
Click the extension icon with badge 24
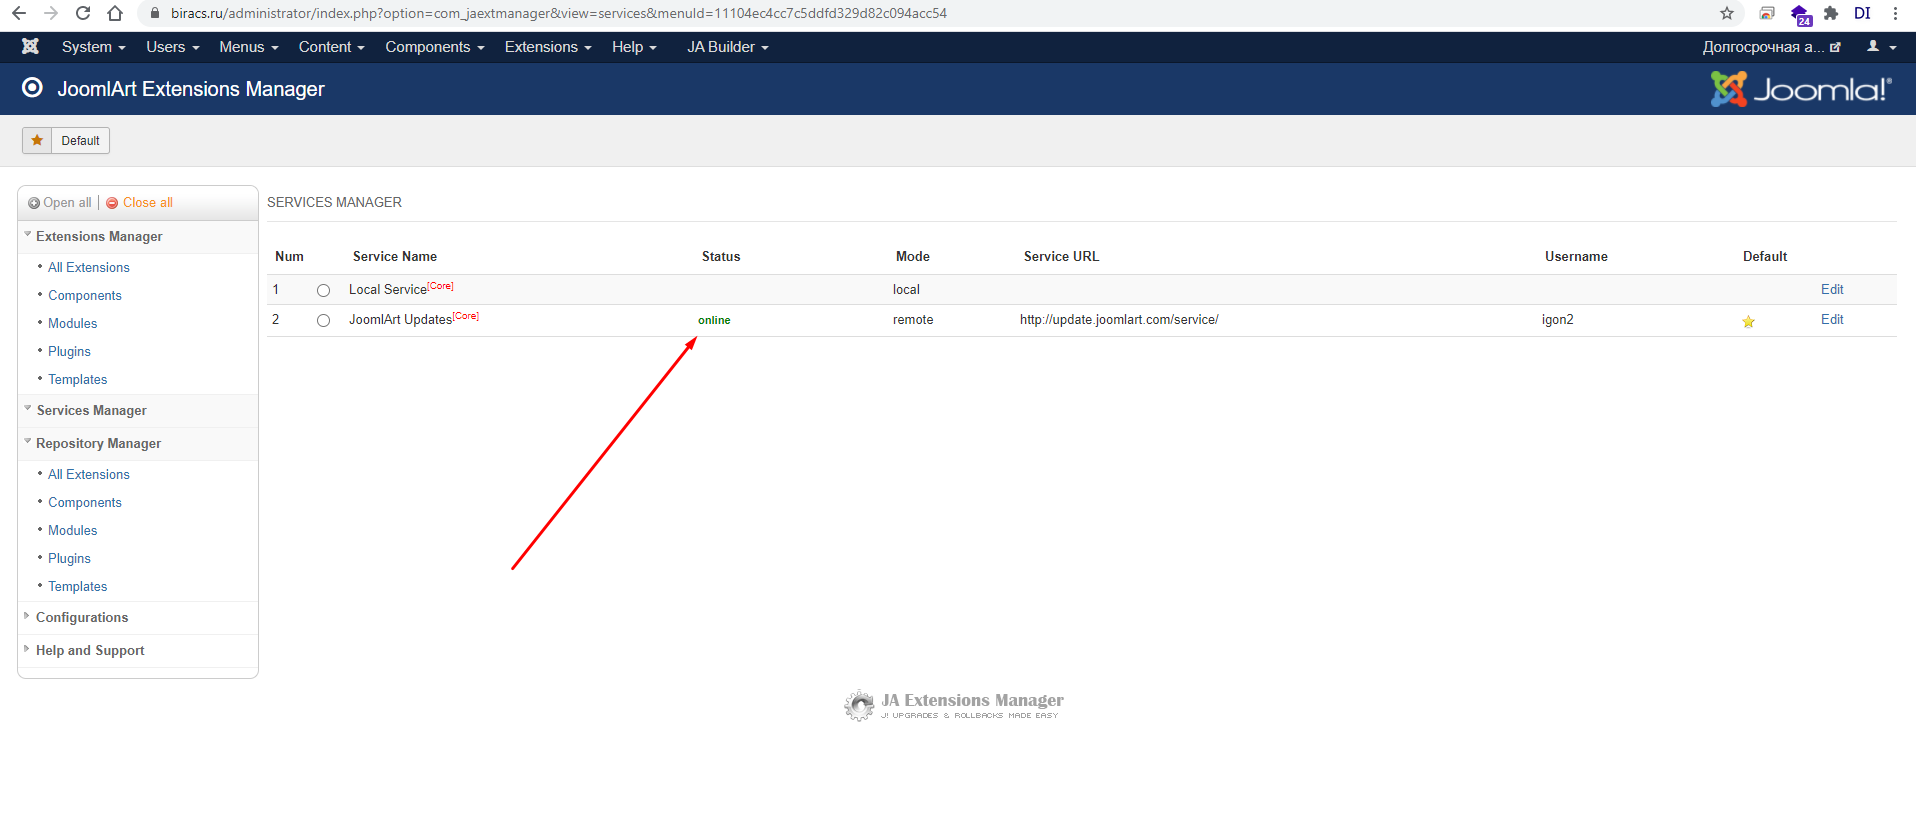[x=1801, y=15]
